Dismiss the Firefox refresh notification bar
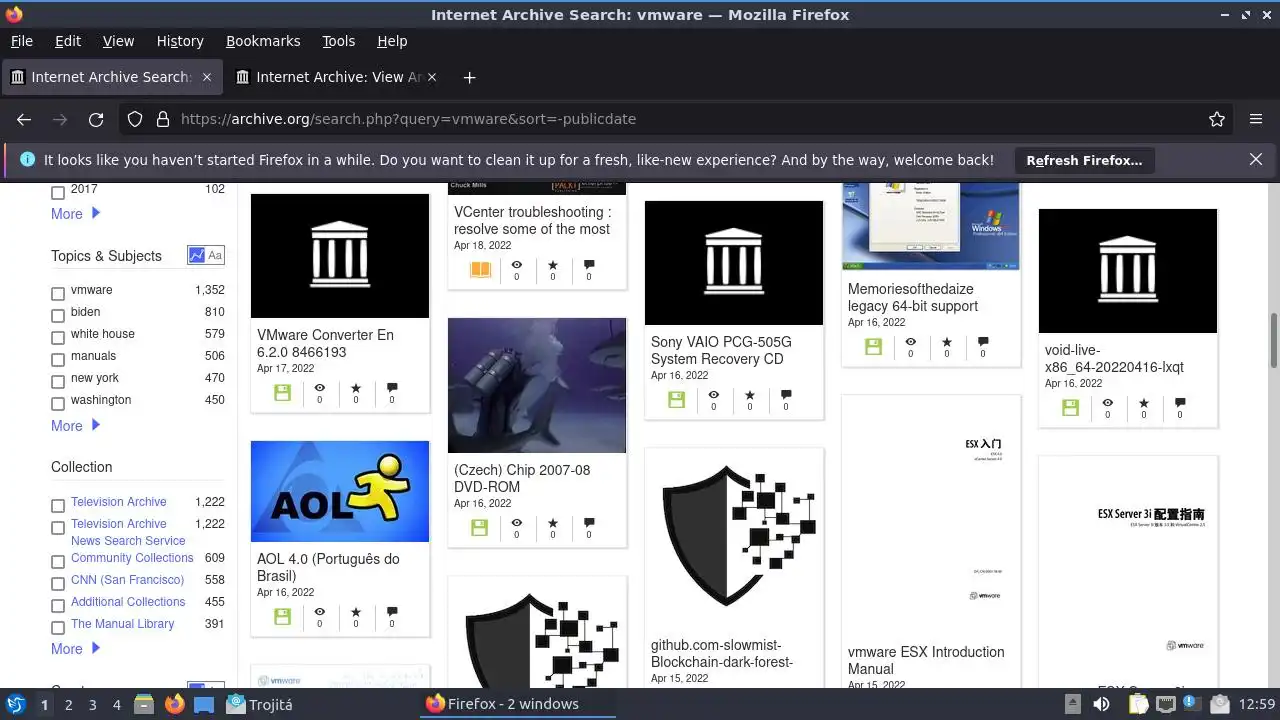The height and width of the screenshot is (720, 1280). click(1256, 160)
